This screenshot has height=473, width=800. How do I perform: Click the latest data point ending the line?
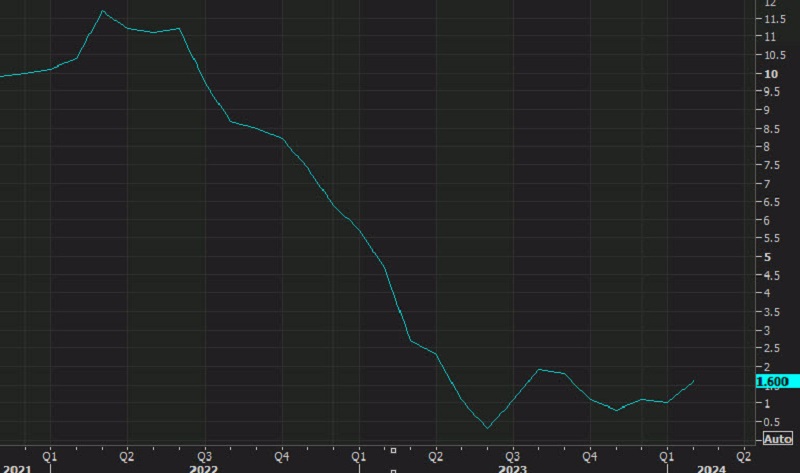694,380
